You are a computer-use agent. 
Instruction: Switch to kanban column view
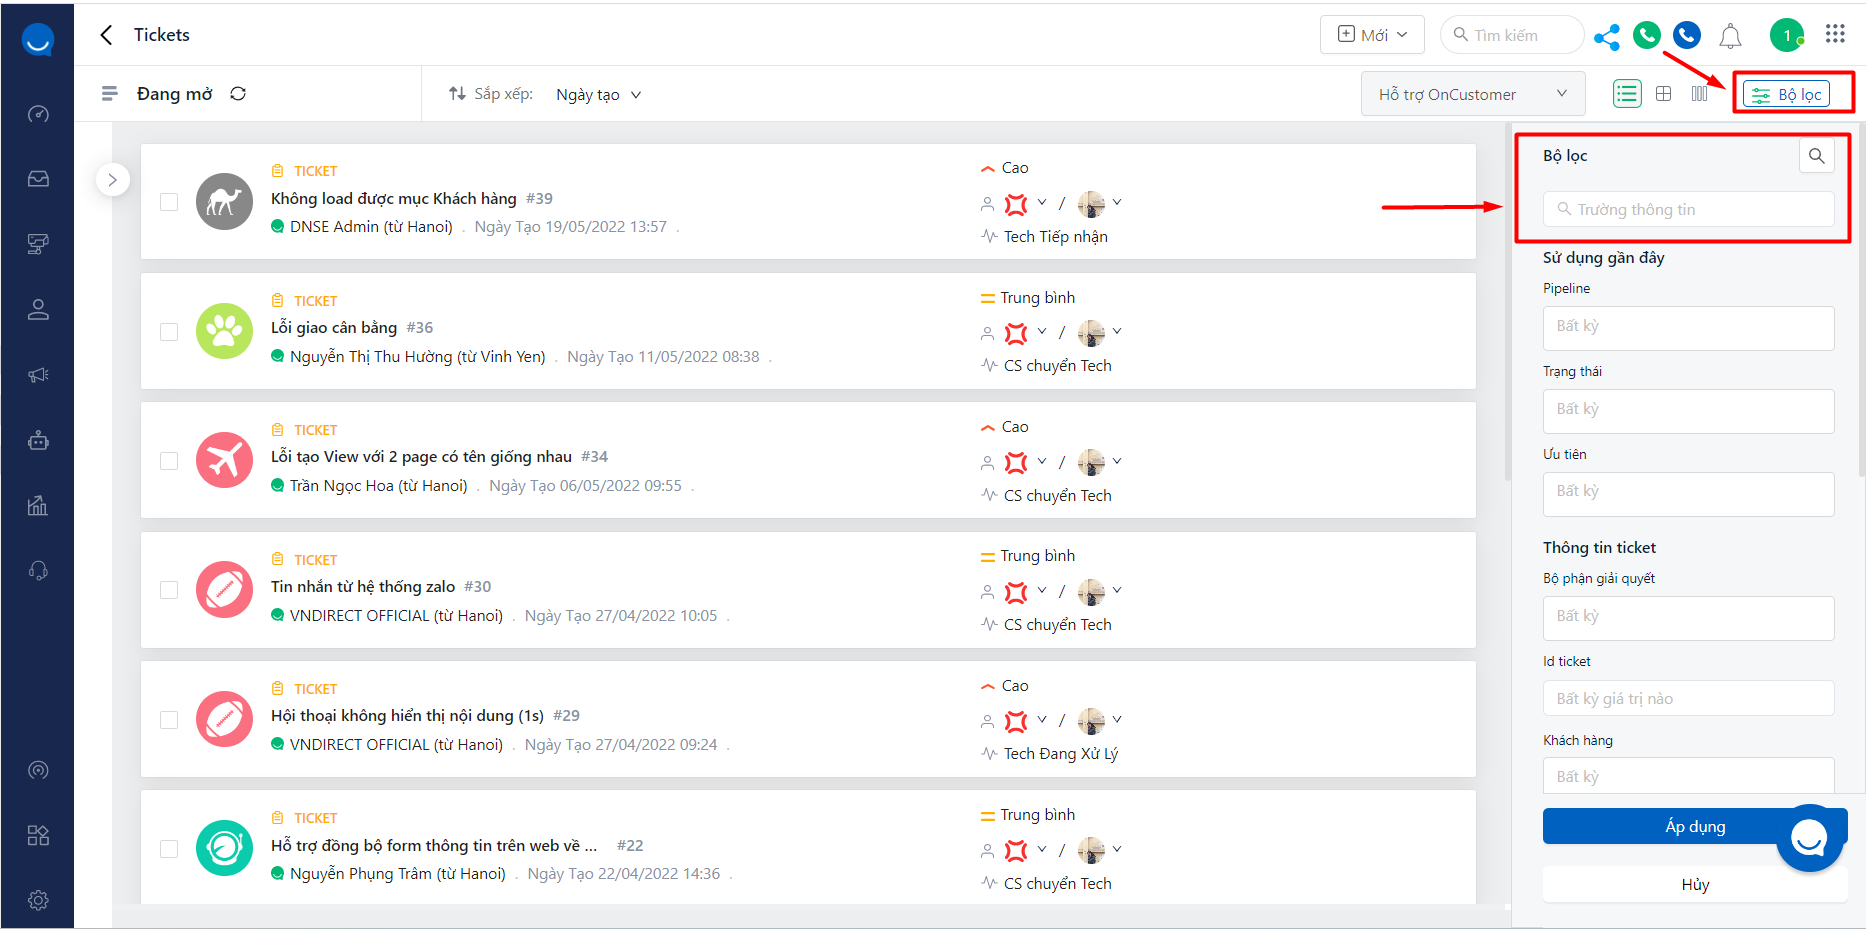point(1700,94)
